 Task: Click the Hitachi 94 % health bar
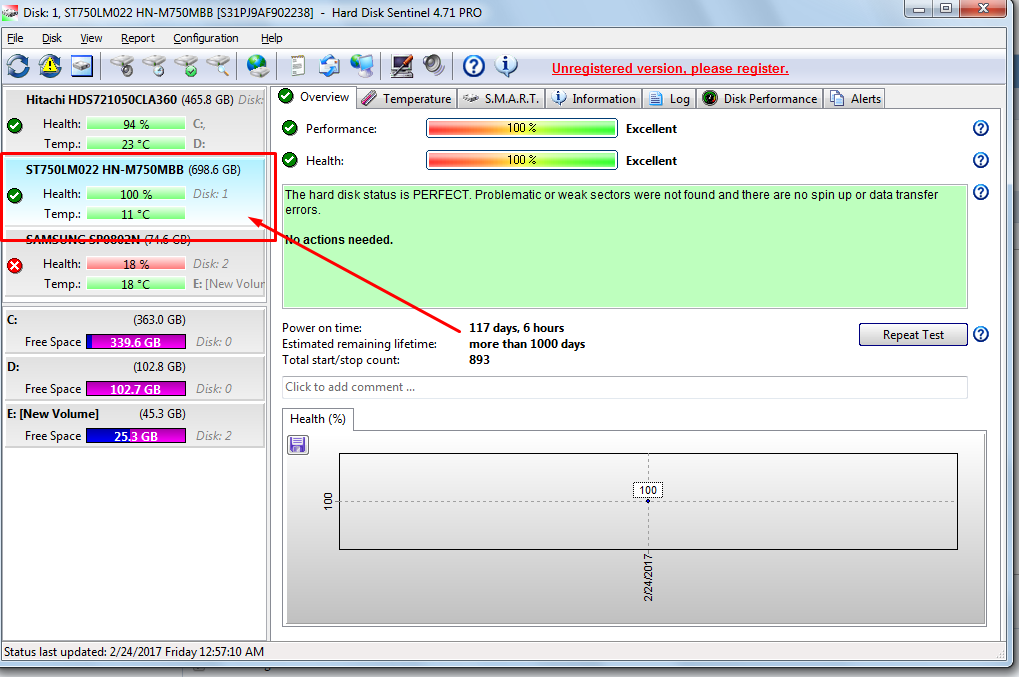pos(136,124)
